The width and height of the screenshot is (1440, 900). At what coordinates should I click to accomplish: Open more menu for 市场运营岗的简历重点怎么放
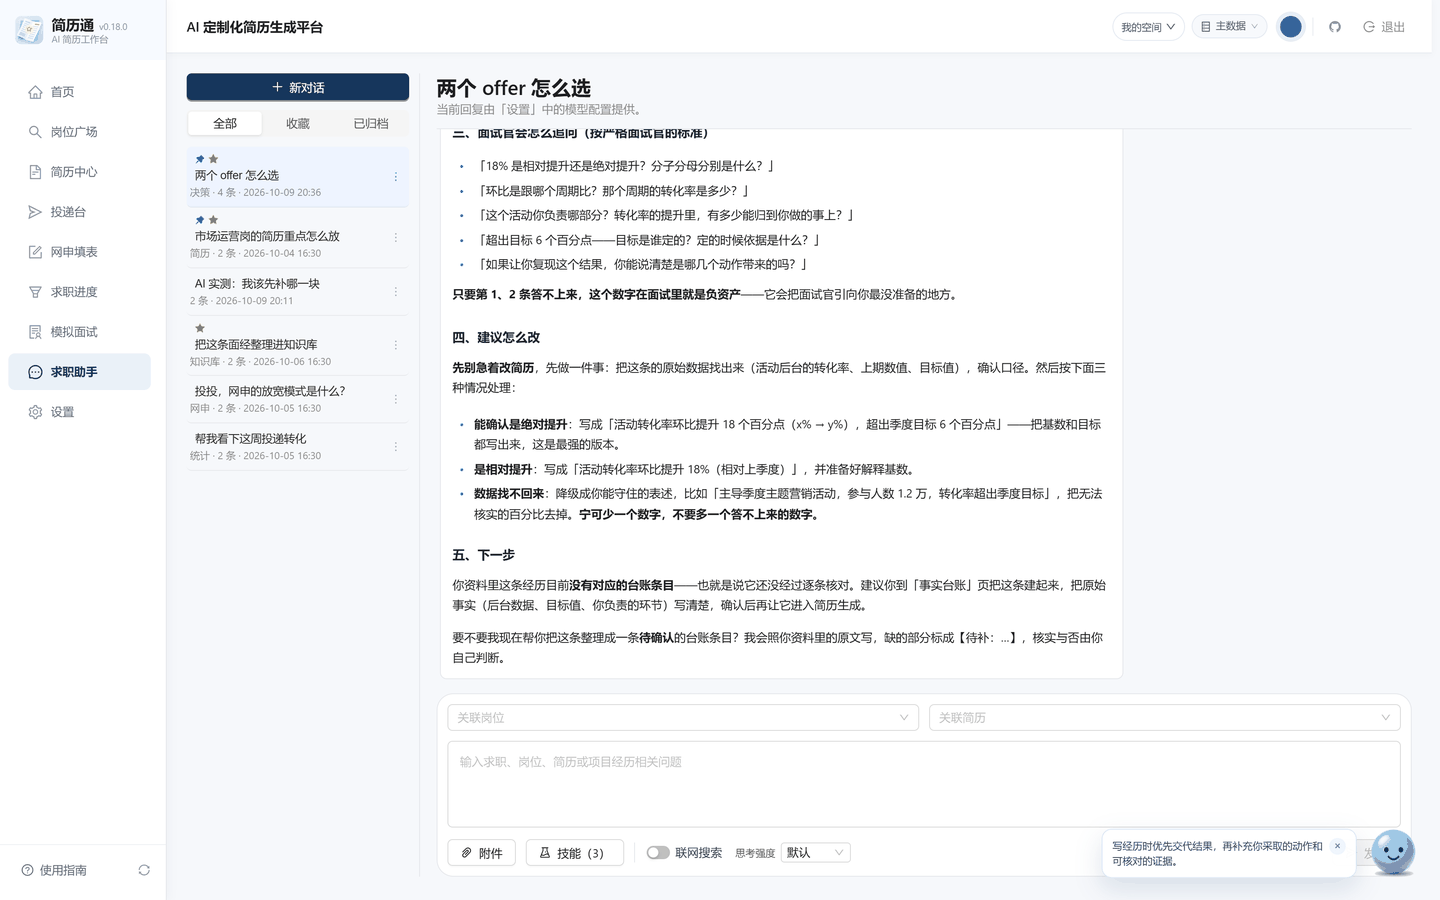(x=396, y=238)
